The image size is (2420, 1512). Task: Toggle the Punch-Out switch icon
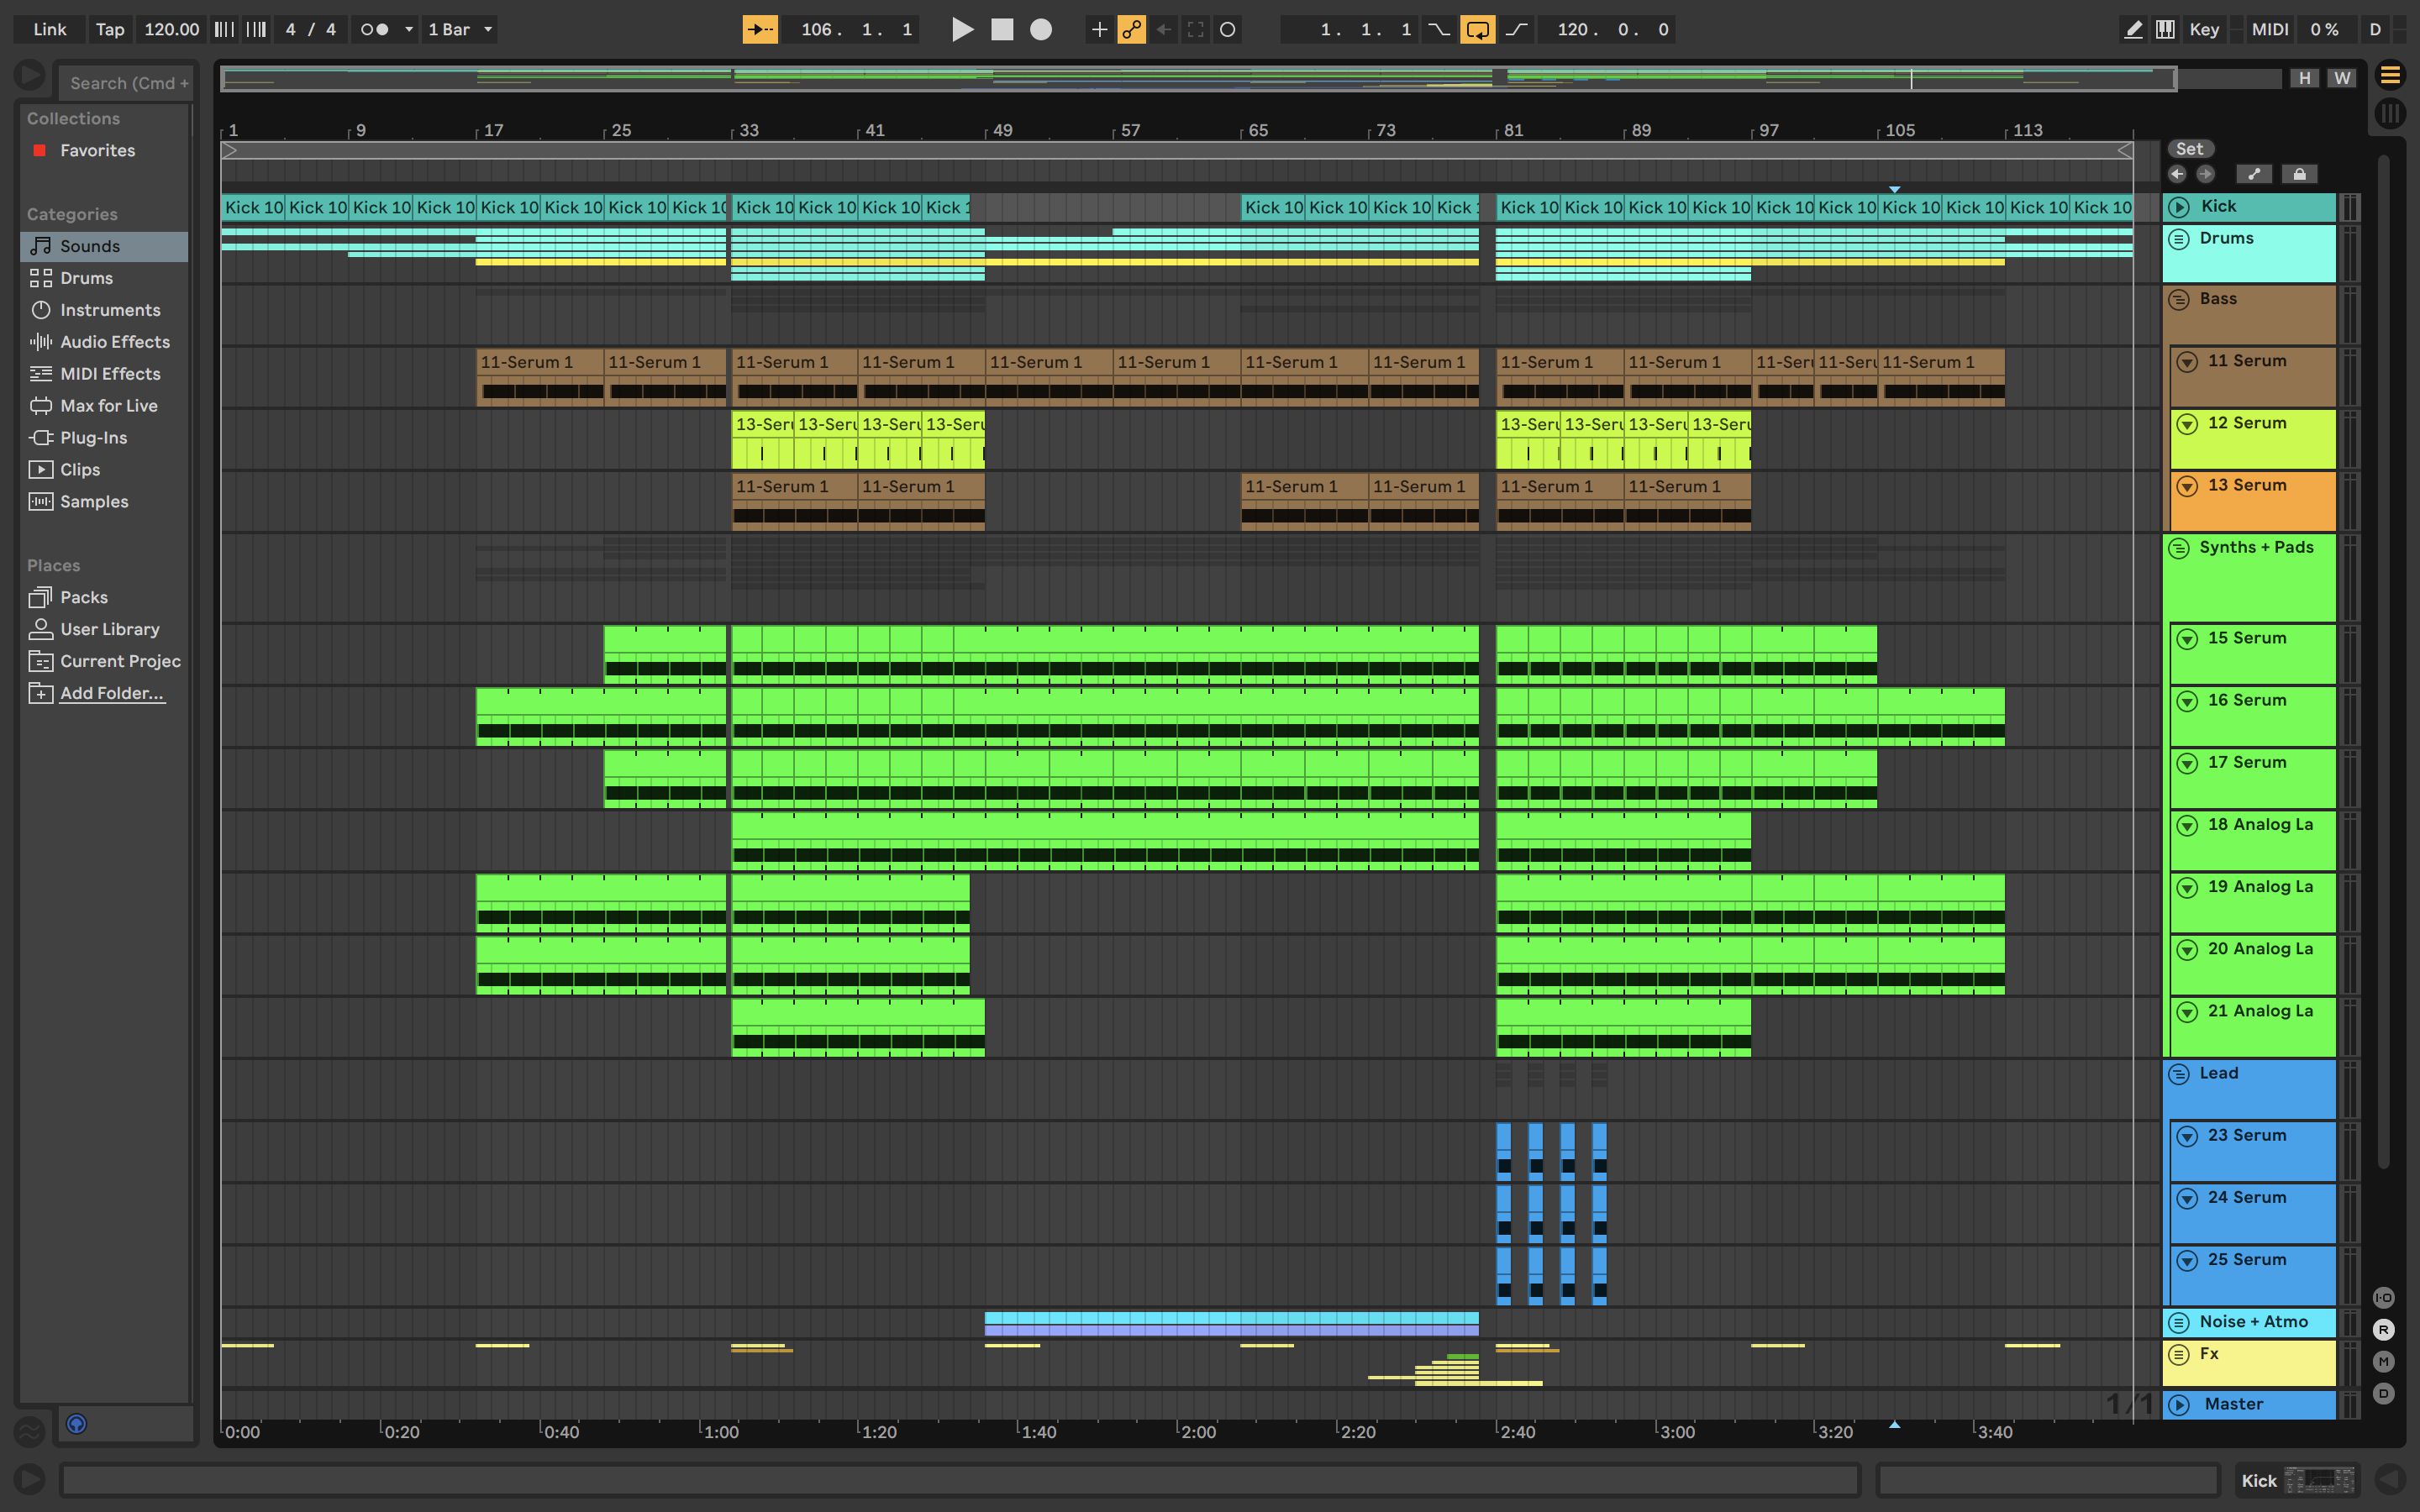click(1516, 29)
